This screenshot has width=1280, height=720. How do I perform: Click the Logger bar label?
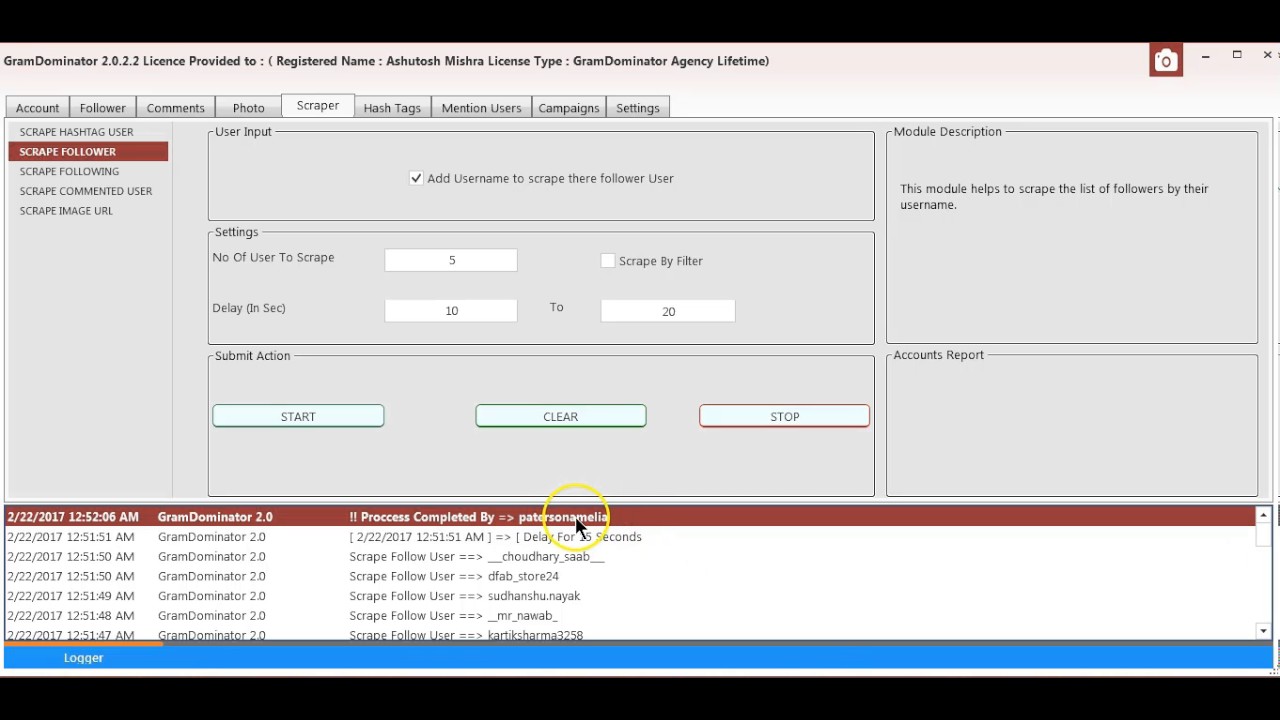pyautogui.click(x=84, y=658)
